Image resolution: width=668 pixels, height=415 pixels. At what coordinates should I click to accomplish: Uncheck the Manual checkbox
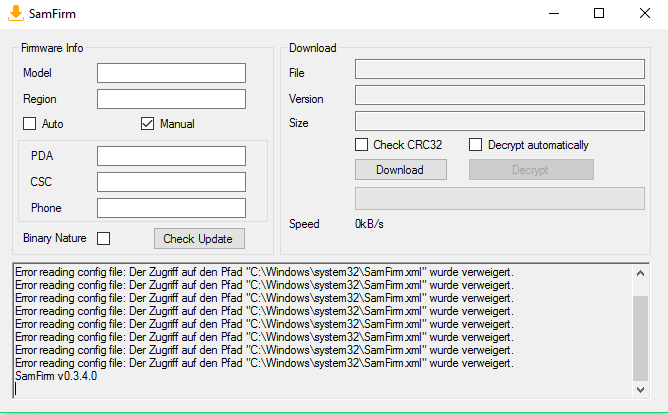point(147,124)
